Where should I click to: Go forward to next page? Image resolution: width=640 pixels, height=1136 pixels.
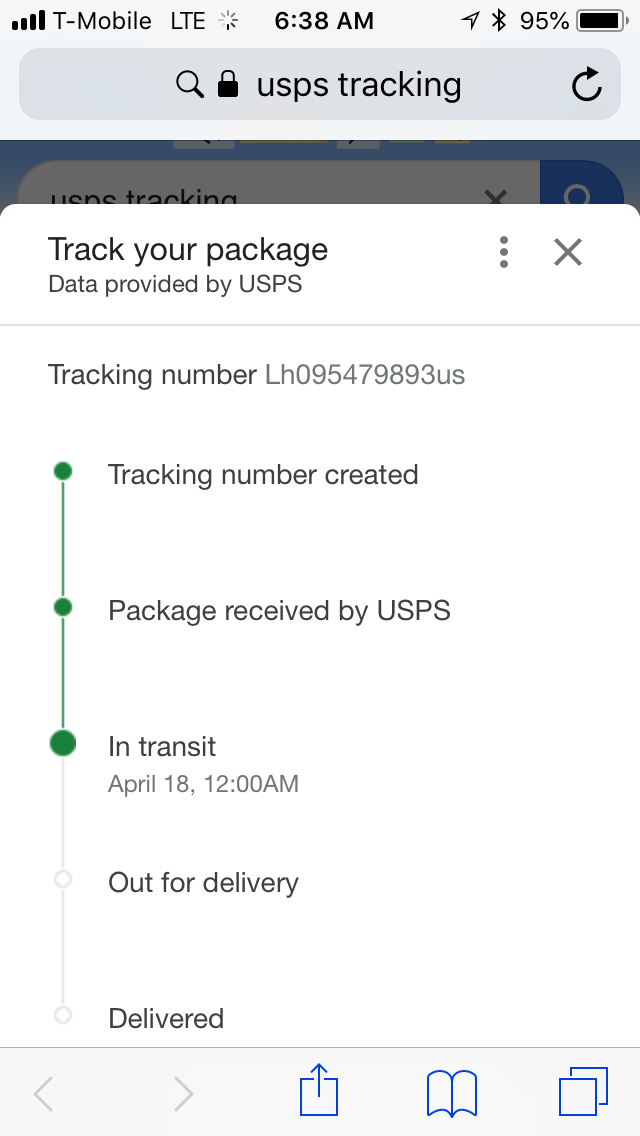(183, 1093)
